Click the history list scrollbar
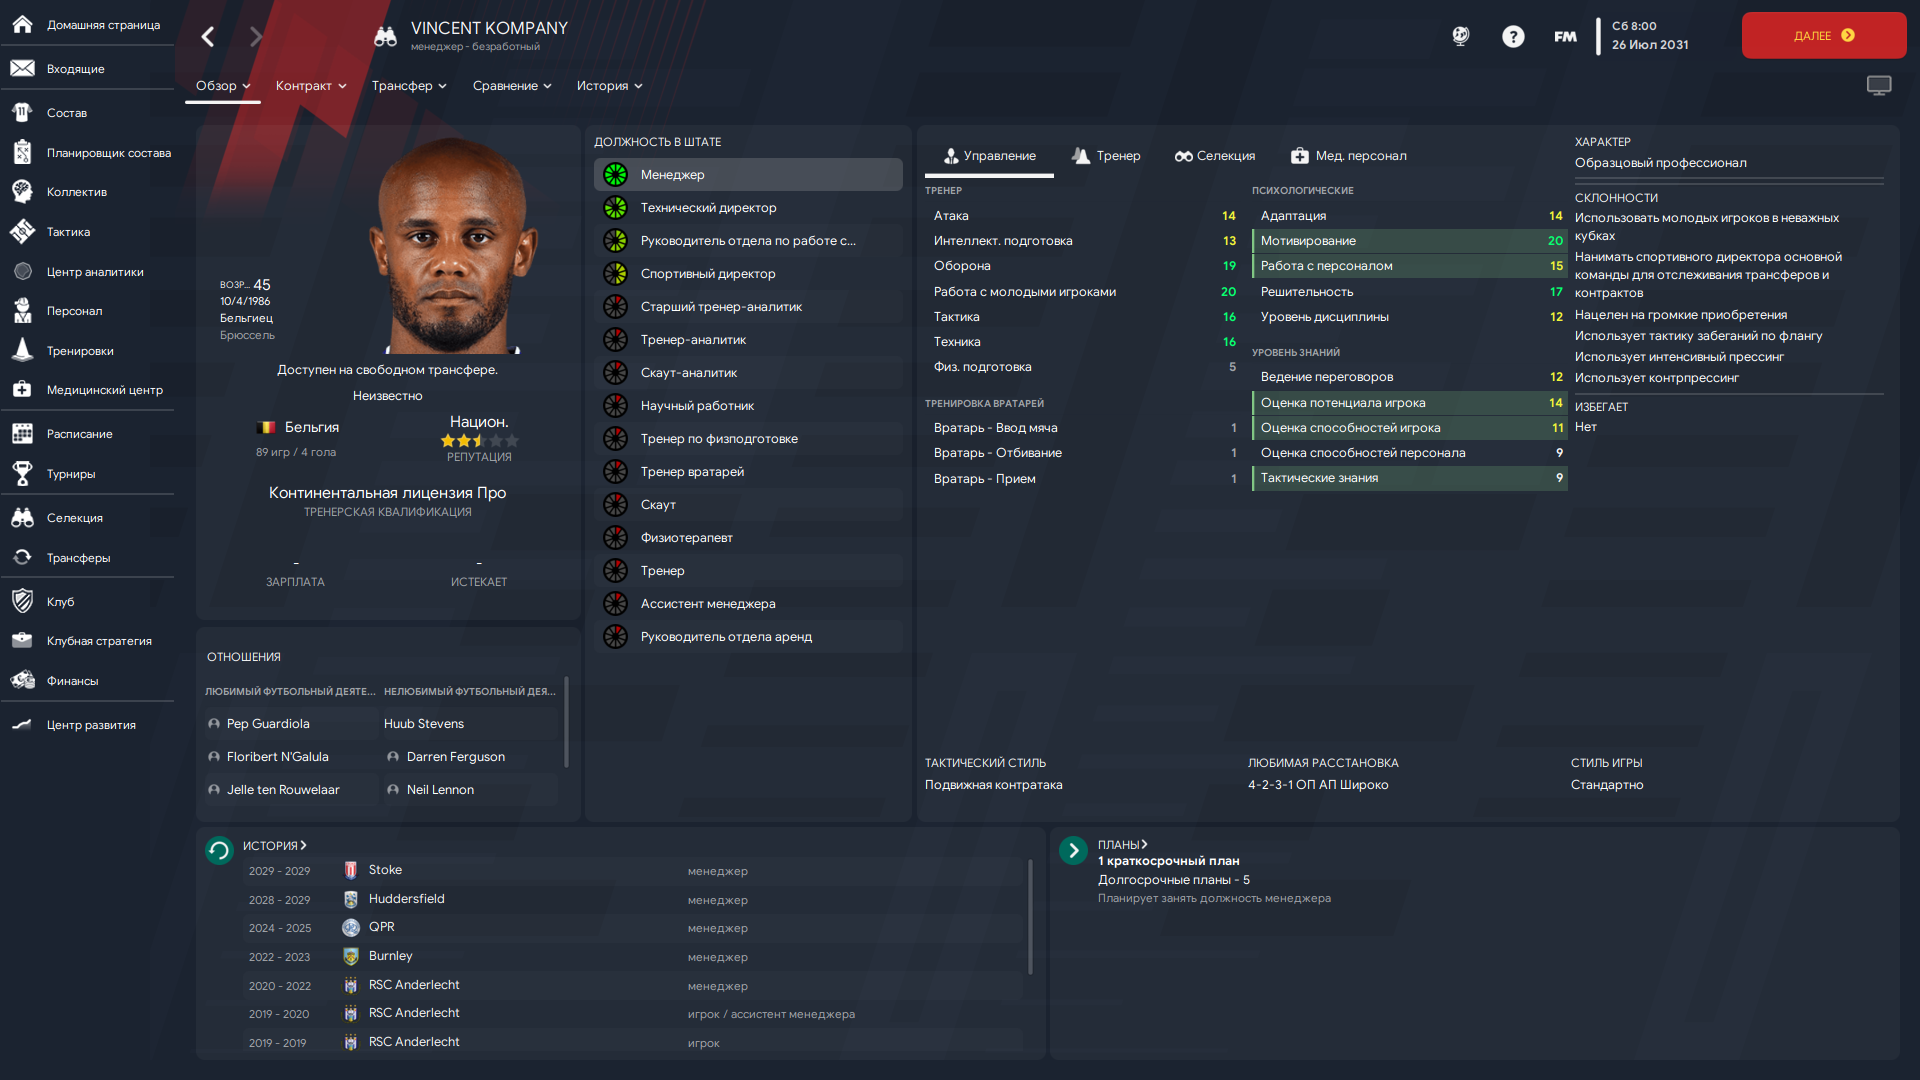The height and width of the screenshot is (1080, 1920). [x=1030, y=916]
